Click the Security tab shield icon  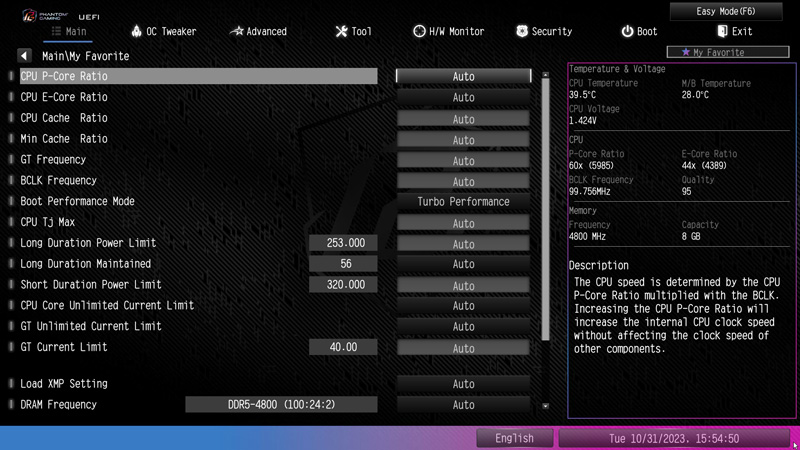pos(522,31)
